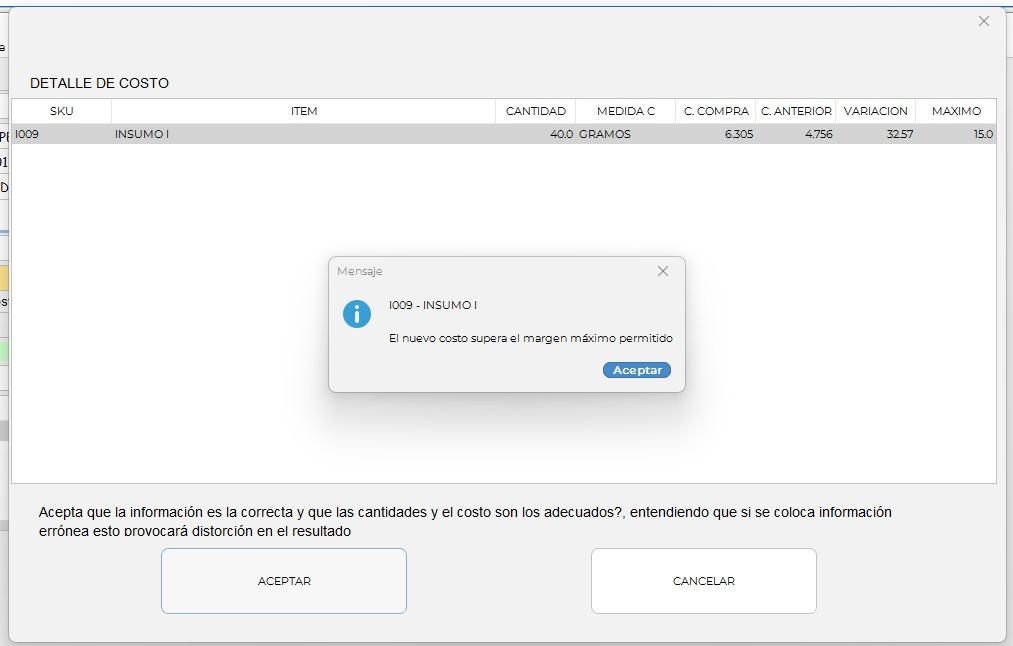The width and height of the screenshot is (1013, 646).
Task: Click the ITEM column header
Action: [304, 111]
